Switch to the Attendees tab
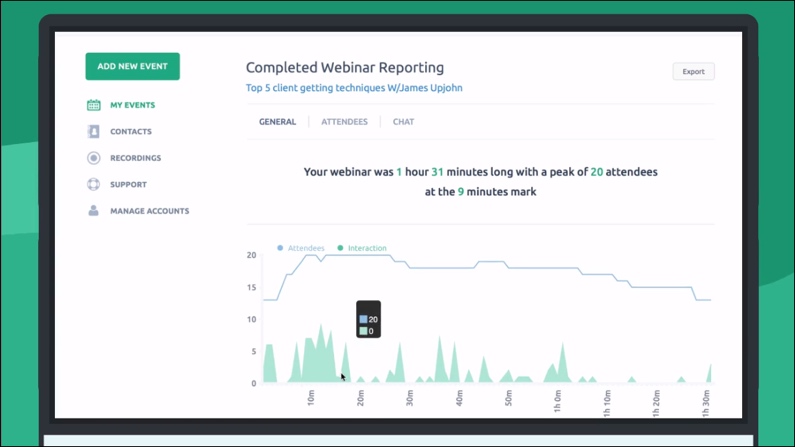 click(x=344, y=122)
